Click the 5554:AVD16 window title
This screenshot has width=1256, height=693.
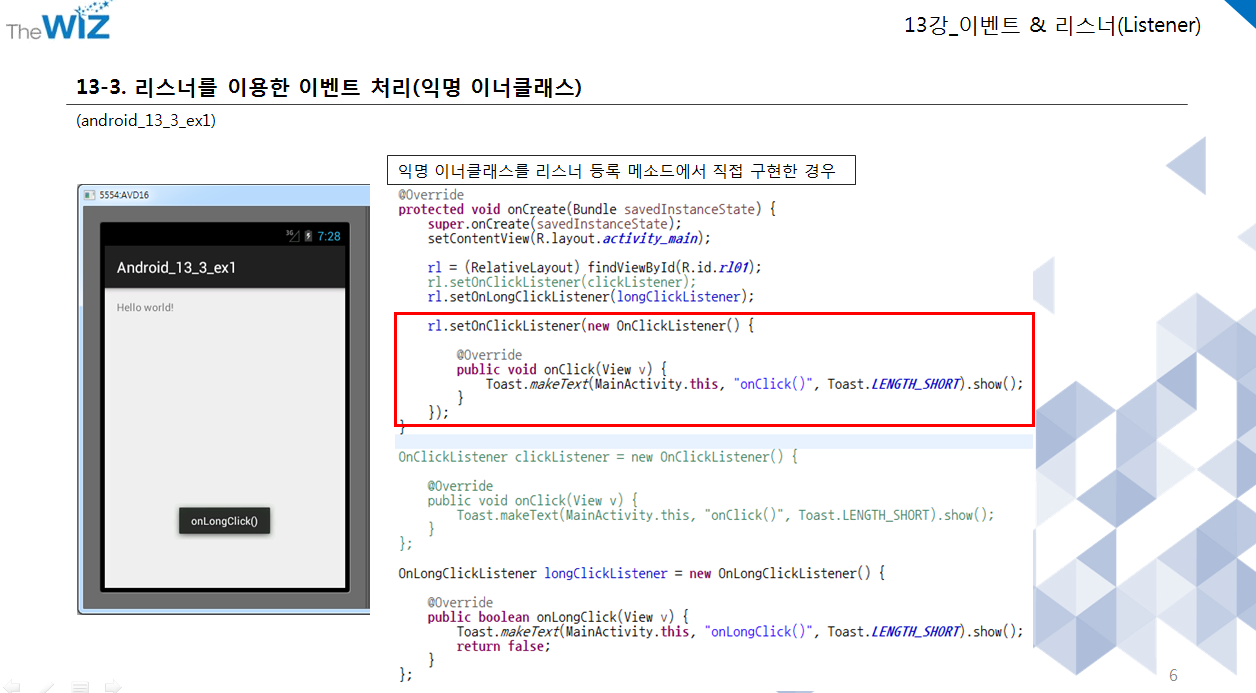click(123, 194)
